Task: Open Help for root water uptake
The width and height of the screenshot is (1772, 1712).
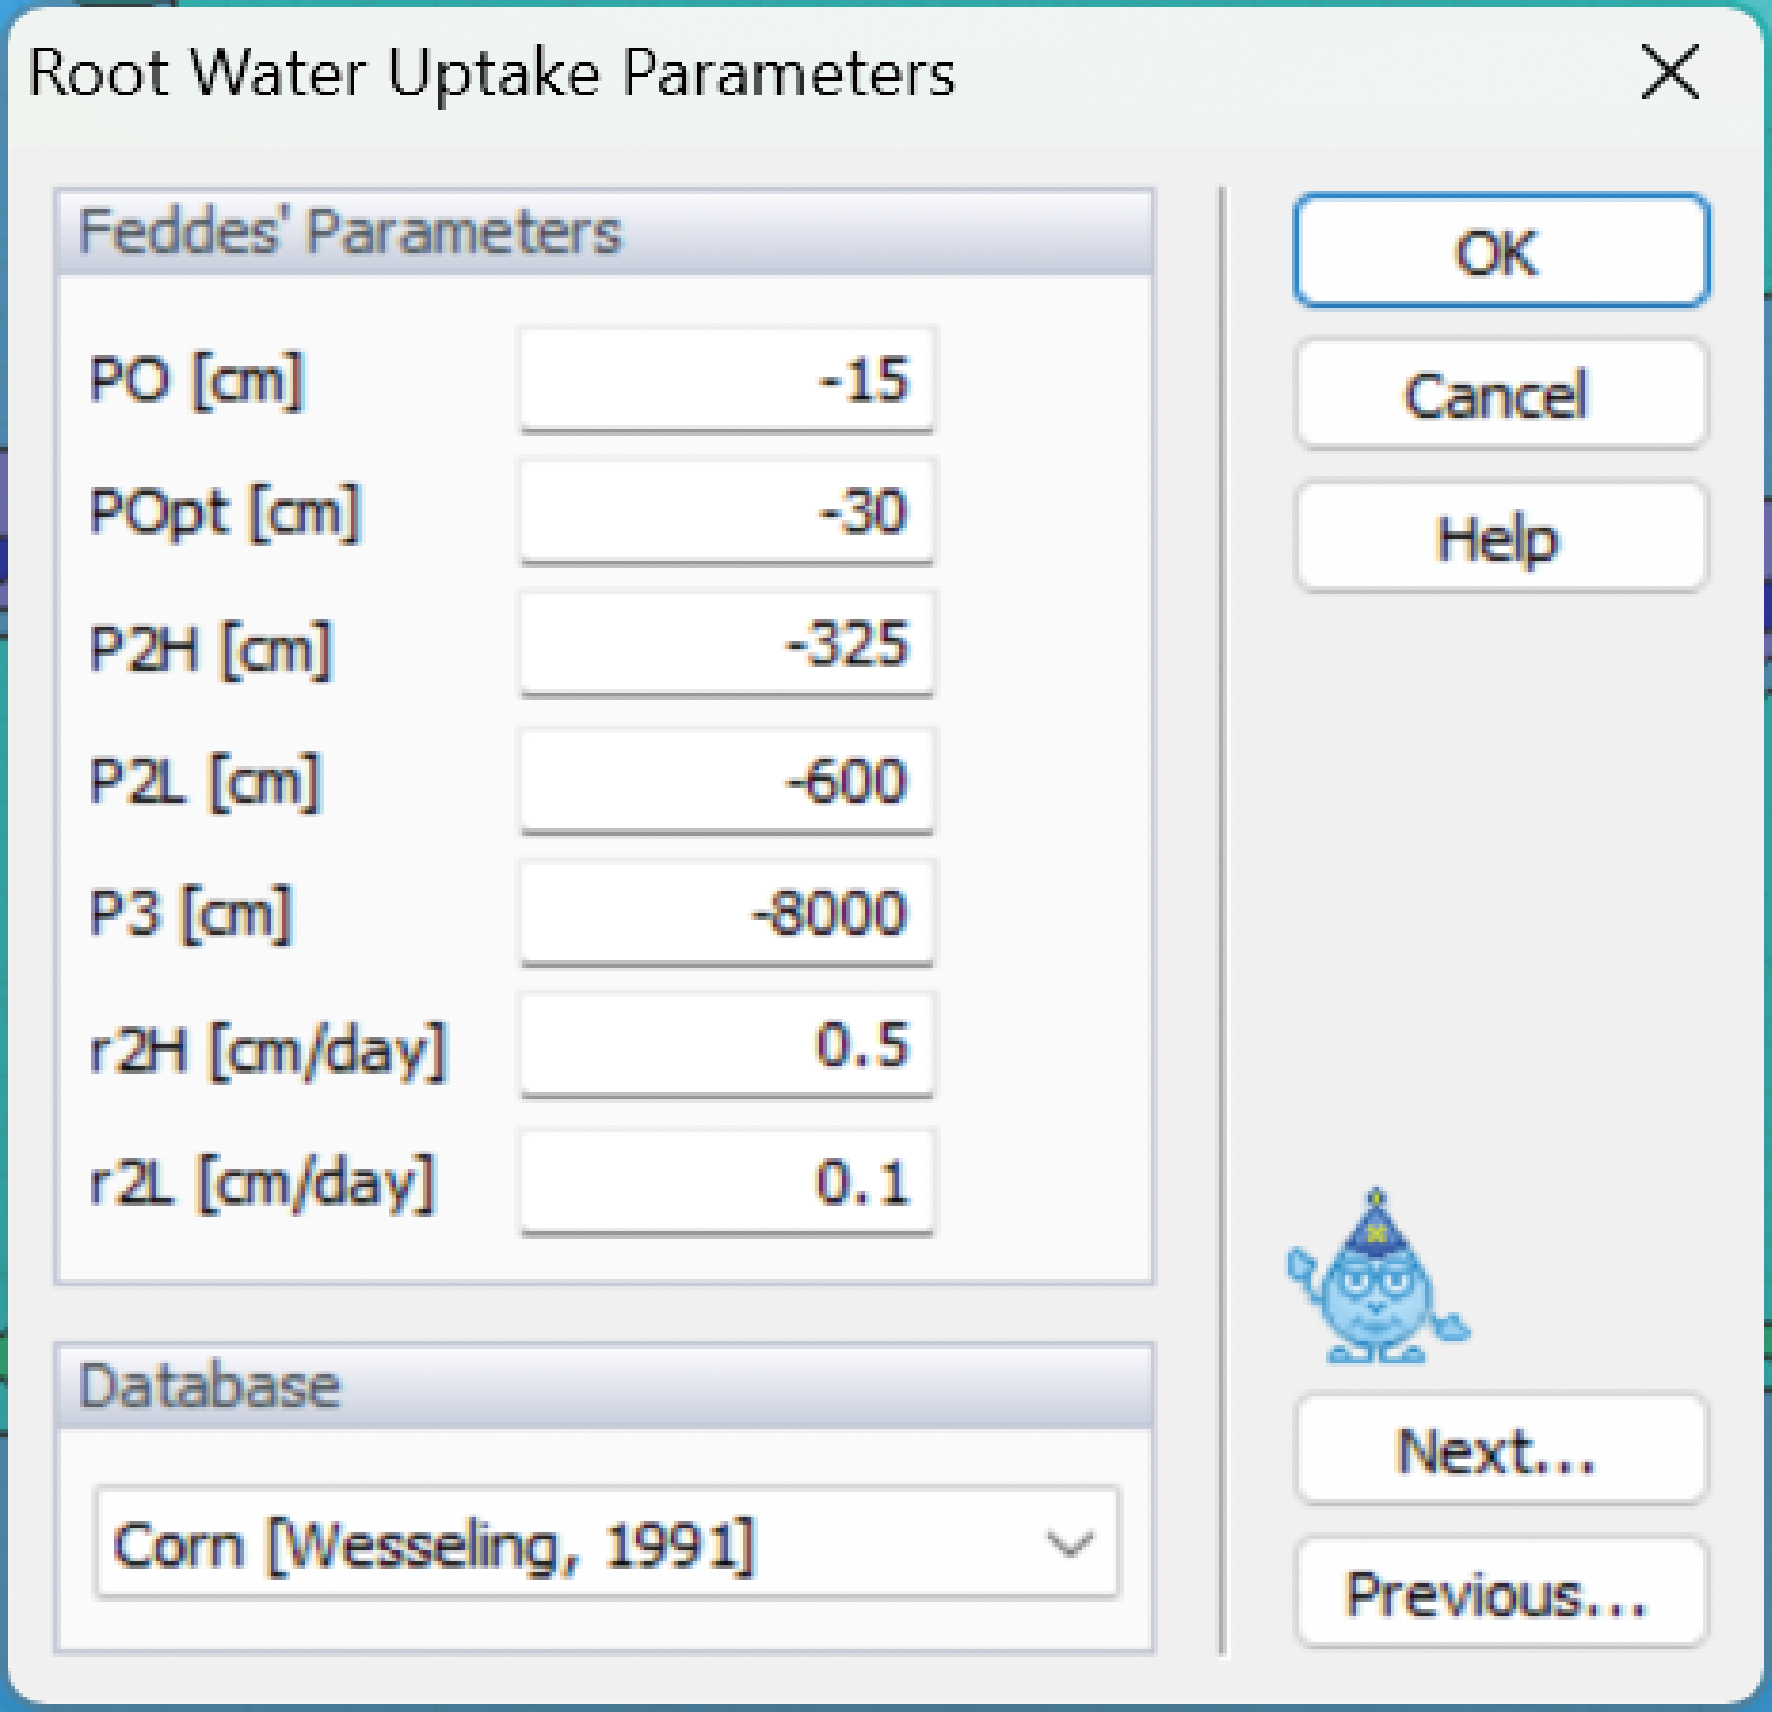Action: [x=1501, y=538]
